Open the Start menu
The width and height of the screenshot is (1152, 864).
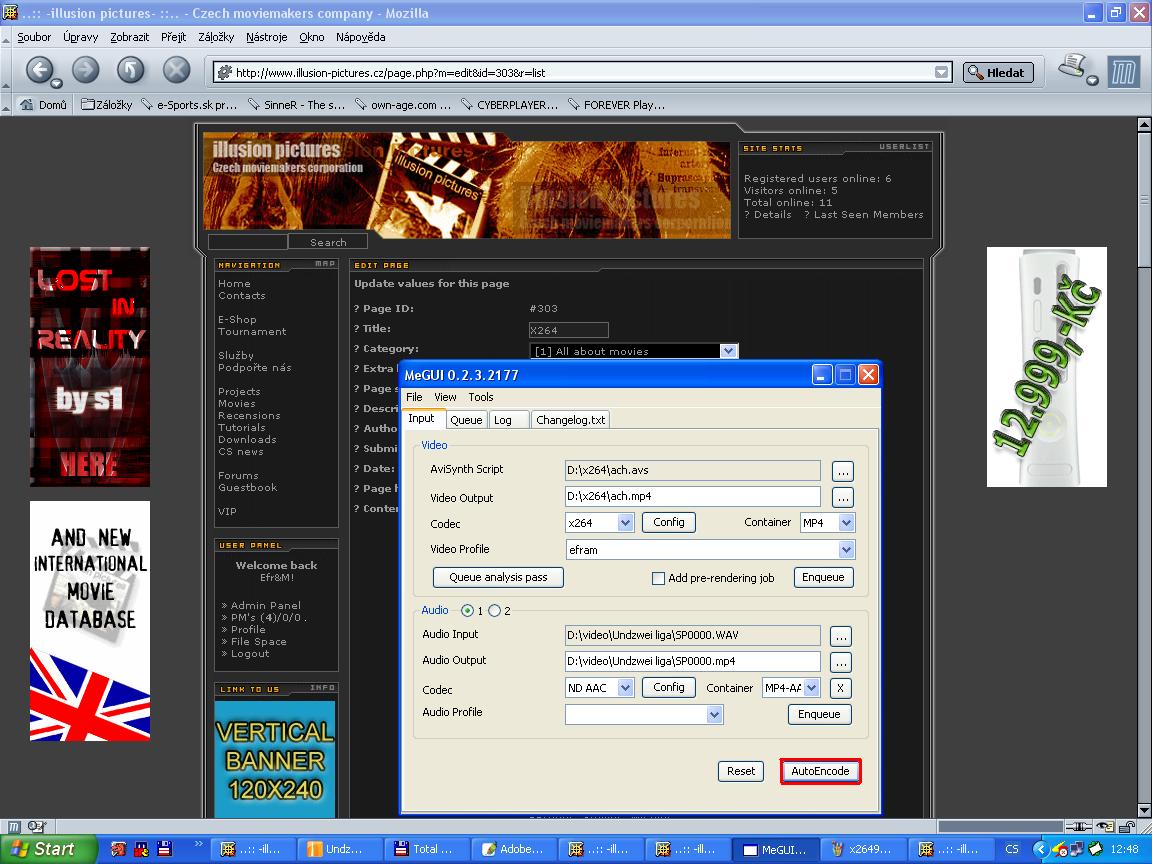(x=48, y=849)
